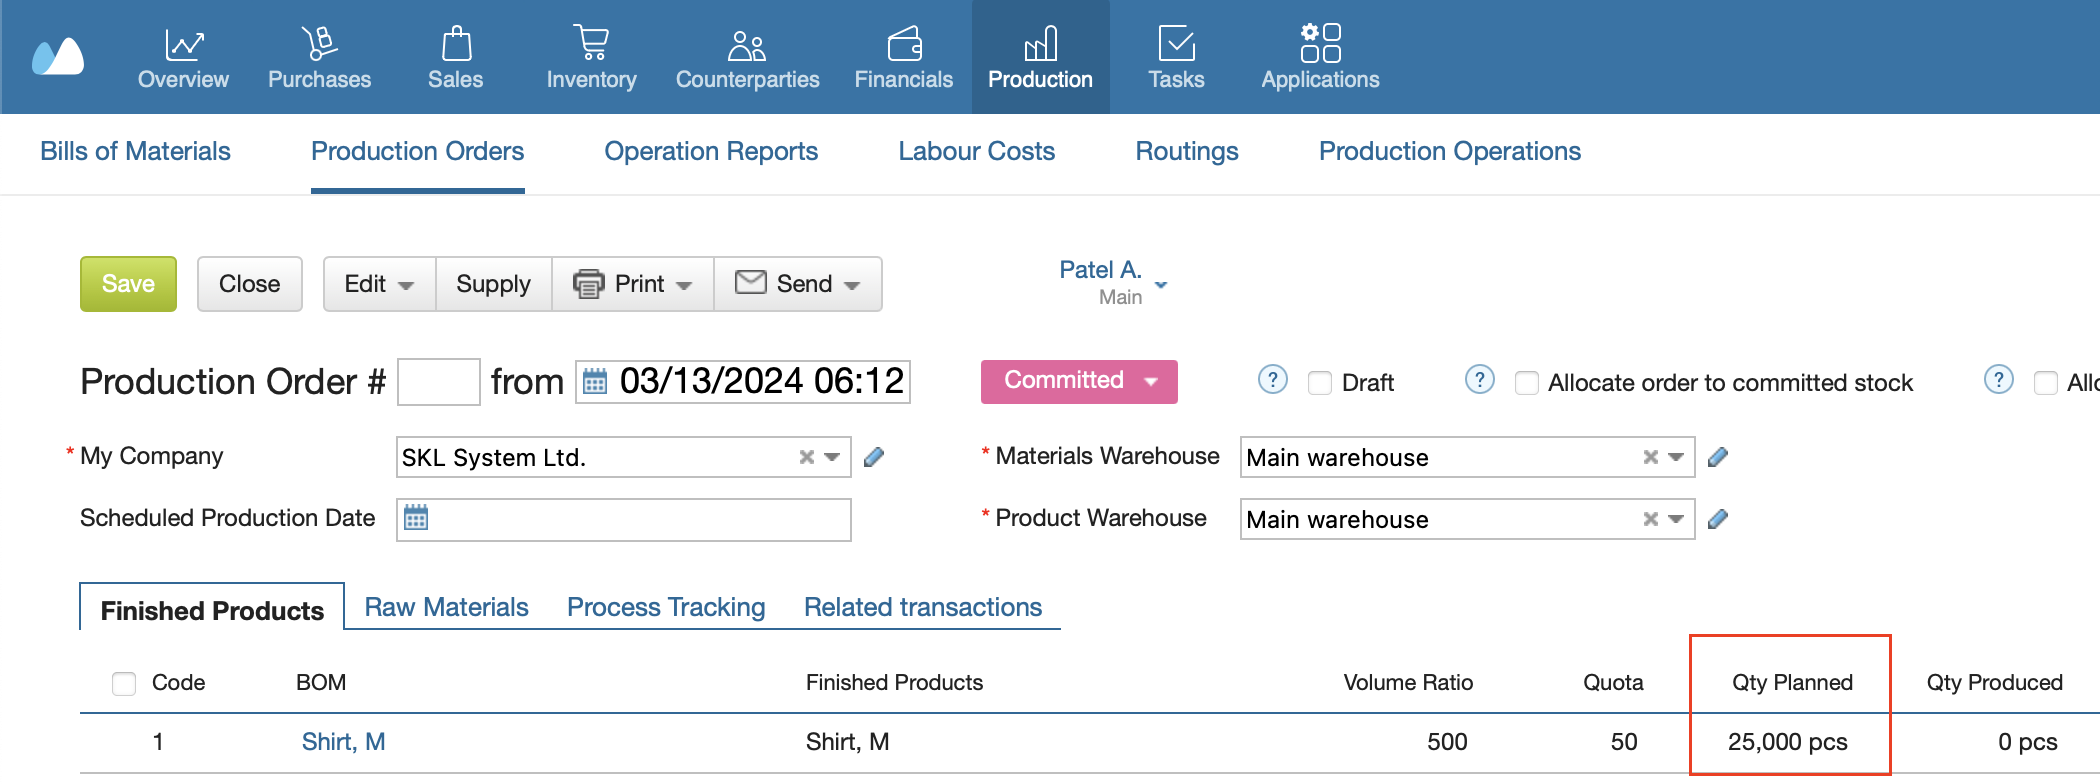
Task: Open Product Warehouse dropdown arrow
Action: click(x=1676, y=519)
